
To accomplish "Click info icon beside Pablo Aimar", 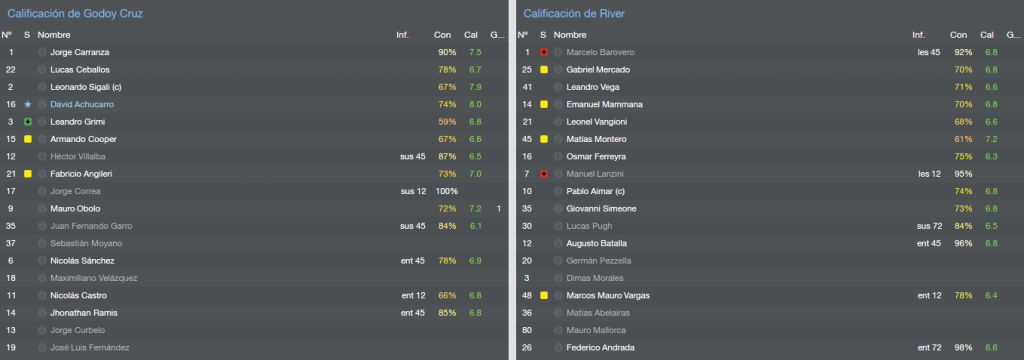I will [558, 191].
